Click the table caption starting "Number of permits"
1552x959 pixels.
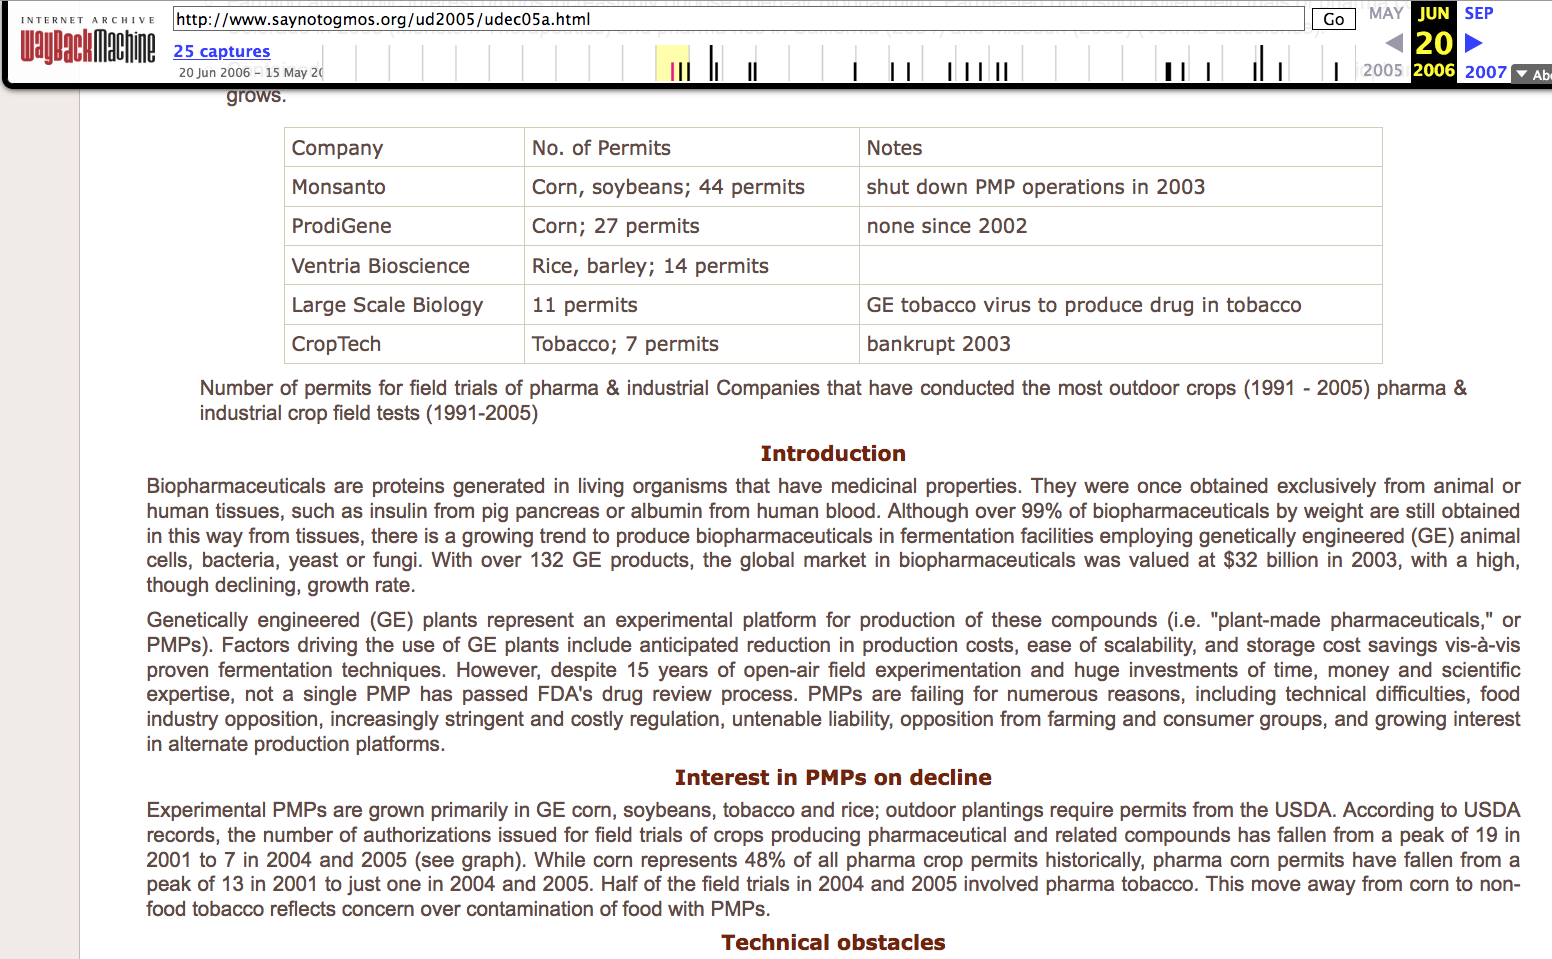(x=833, y=400)
